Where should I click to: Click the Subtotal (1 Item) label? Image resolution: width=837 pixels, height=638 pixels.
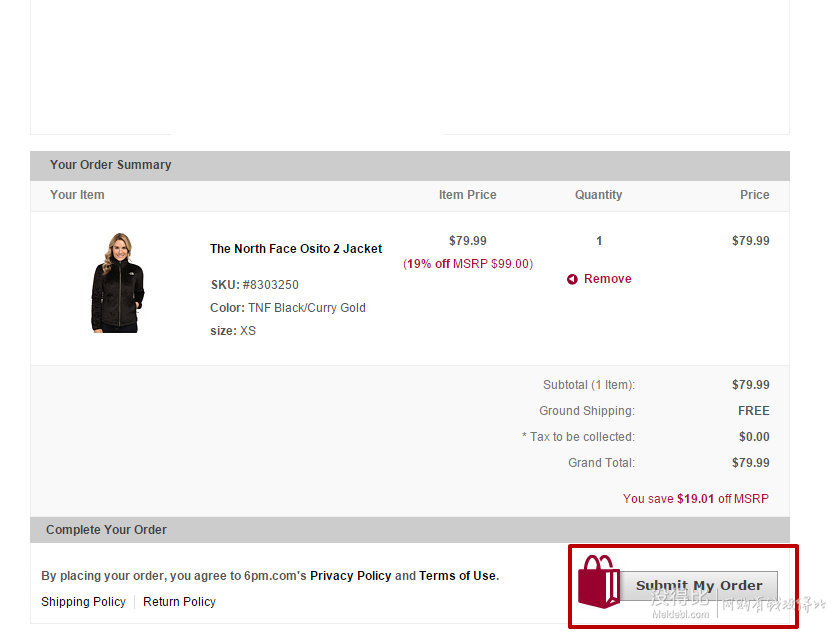[589, 385]
